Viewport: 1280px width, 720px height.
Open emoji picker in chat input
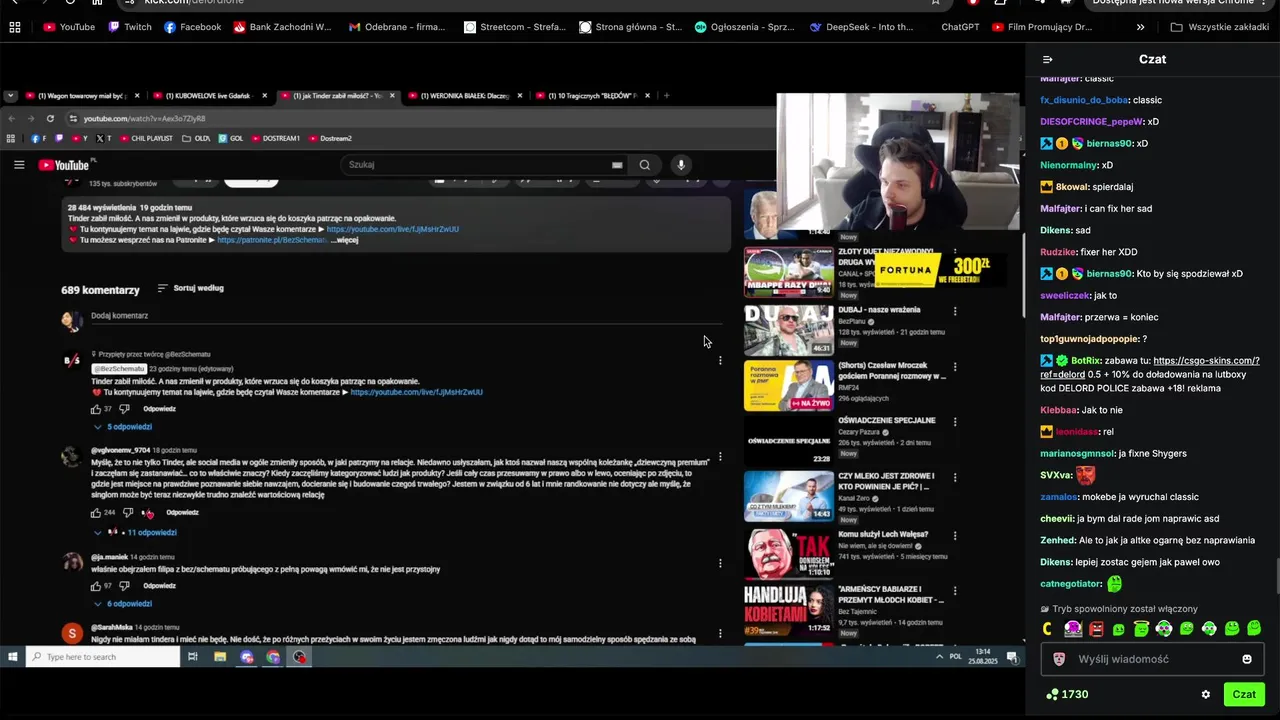pyautogui.click(x=1247, y=659)
